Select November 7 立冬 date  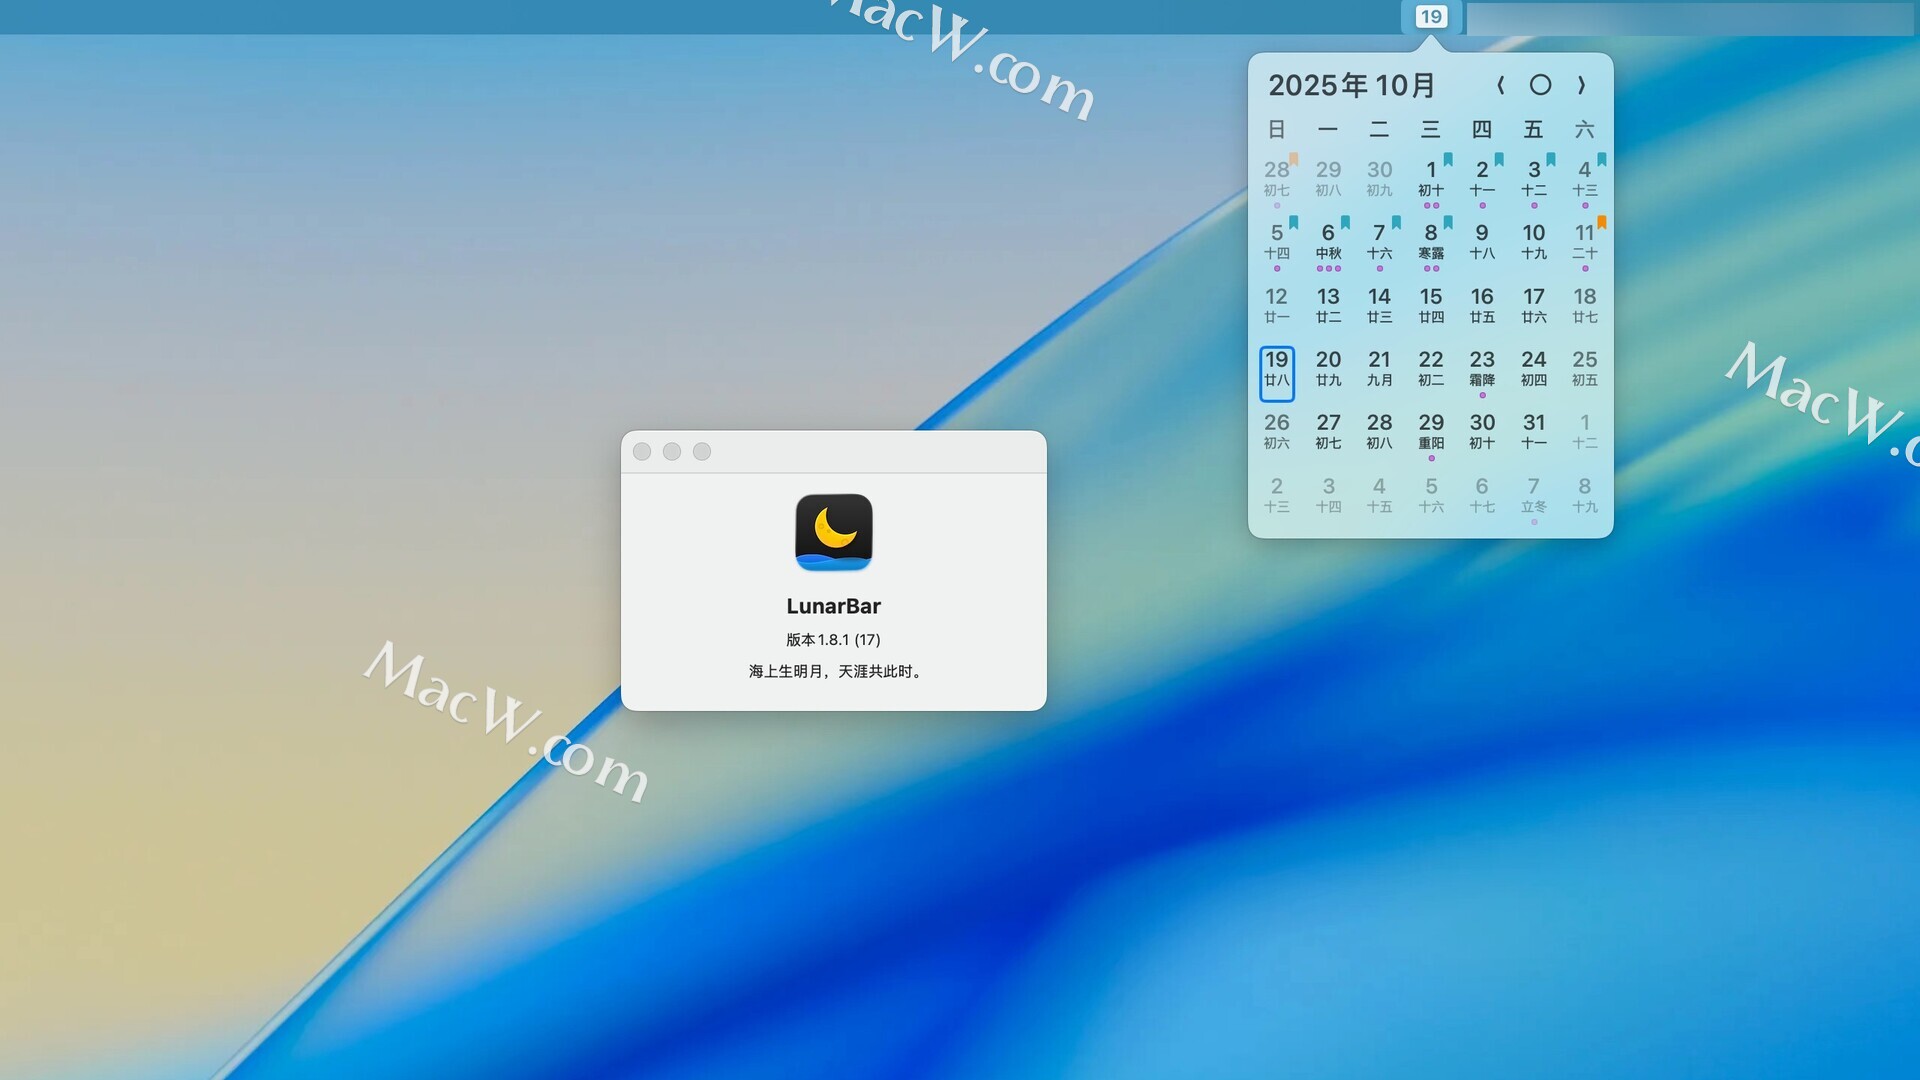coord(1533,495)
